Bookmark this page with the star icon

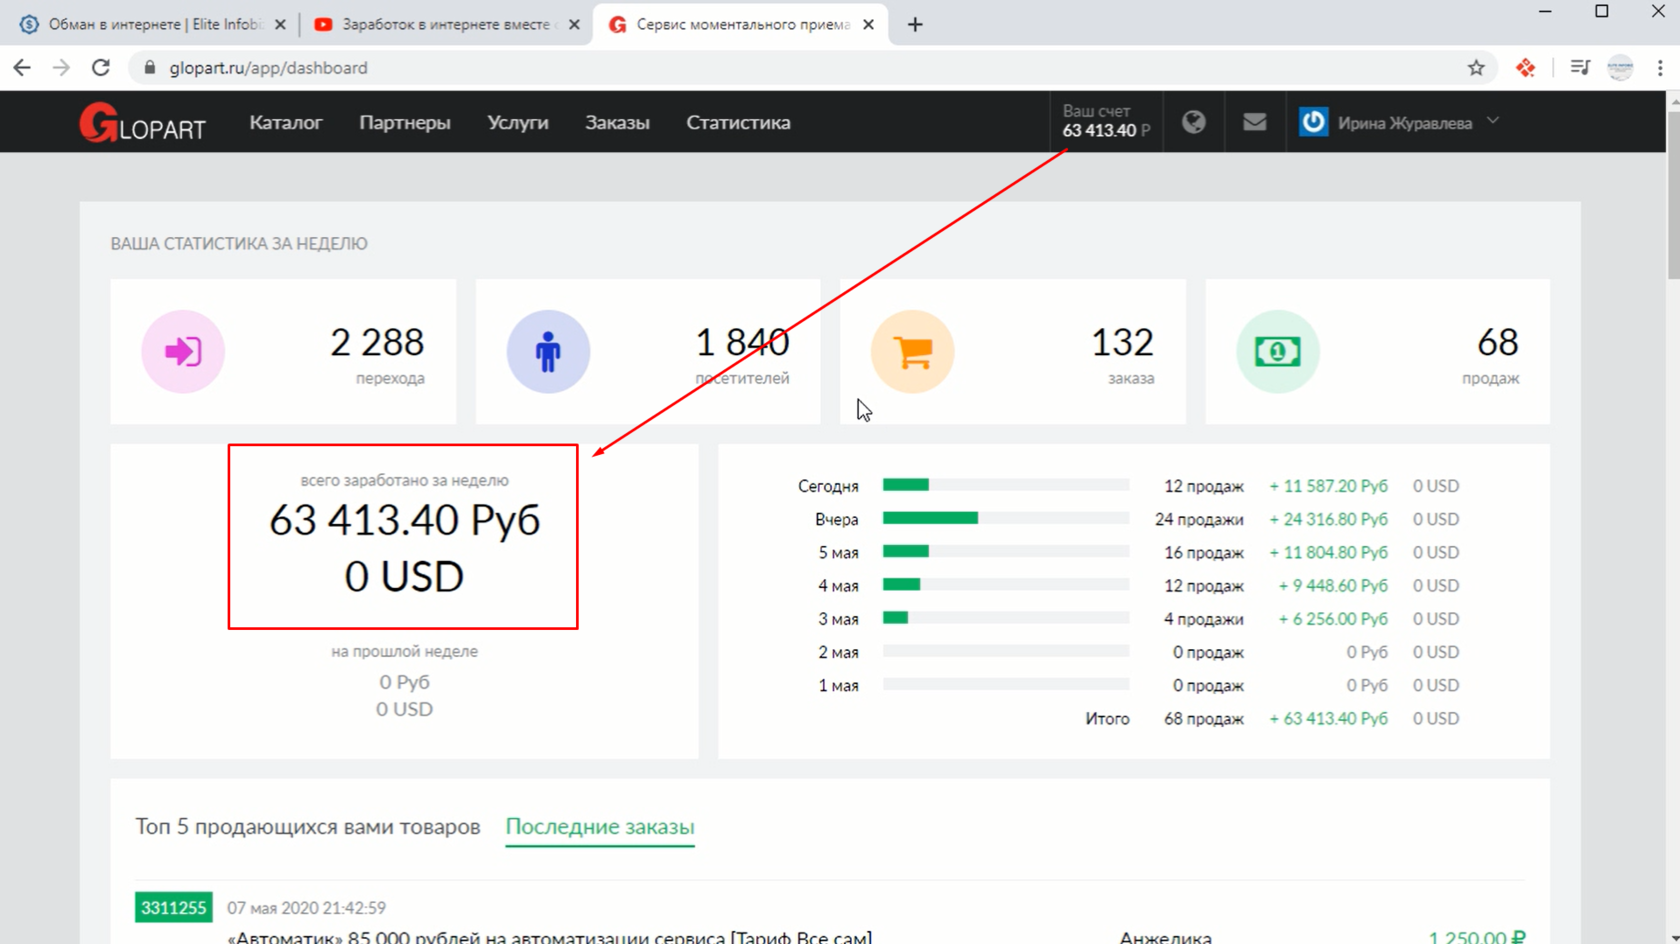click(x=1476, y=68)
